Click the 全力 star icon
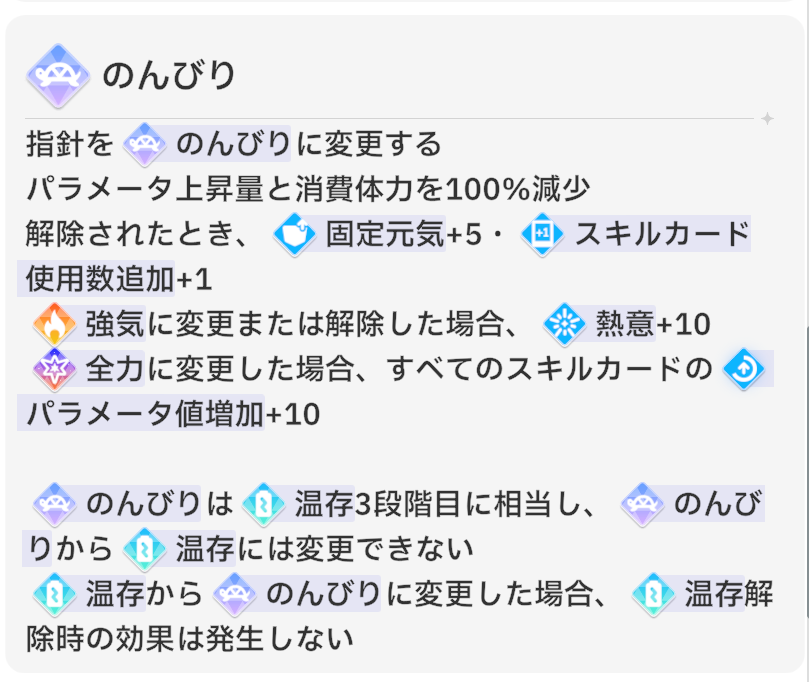This screenshot has width=809, height=682. point(54,369)
